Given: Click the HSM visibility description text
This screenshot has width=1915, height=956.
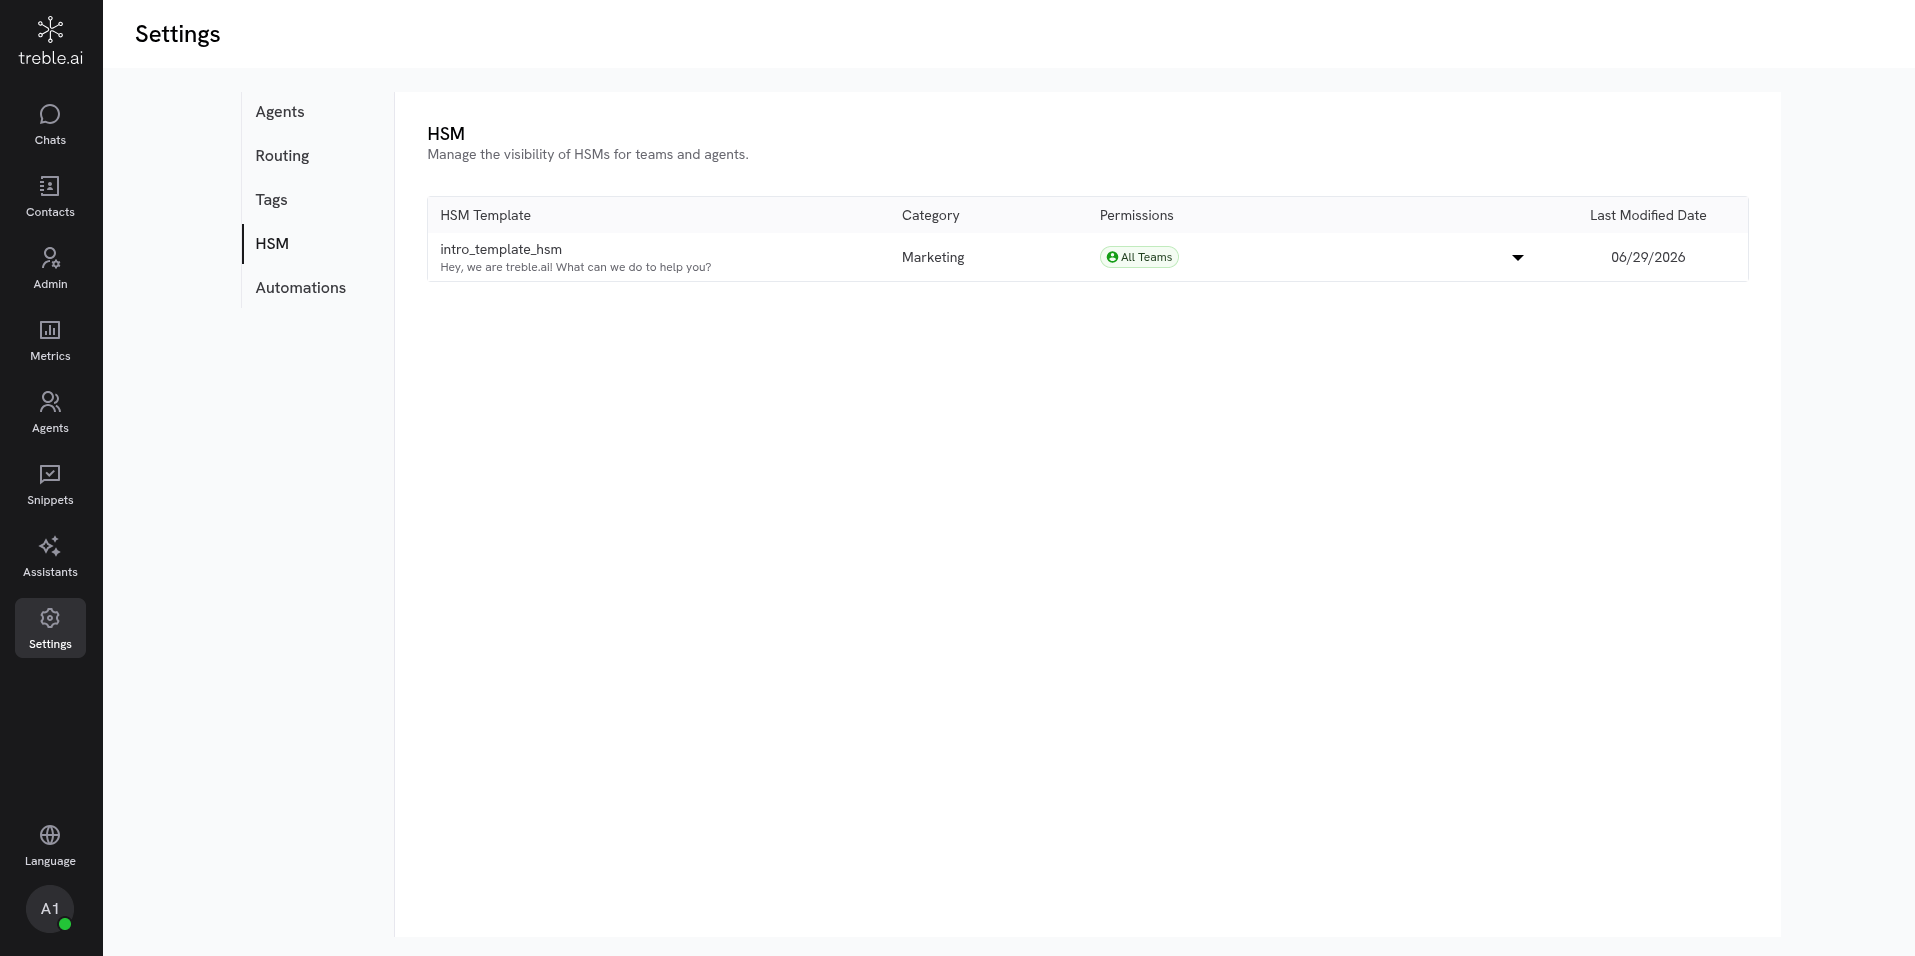Looking at the screenshot, I should click(x=588, y=154).
